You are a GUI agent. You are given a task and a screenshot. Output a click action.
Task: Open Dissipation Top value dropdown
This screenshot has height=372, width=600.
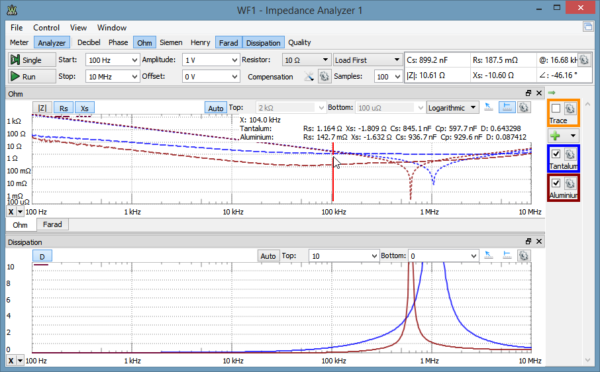(374, 256)
